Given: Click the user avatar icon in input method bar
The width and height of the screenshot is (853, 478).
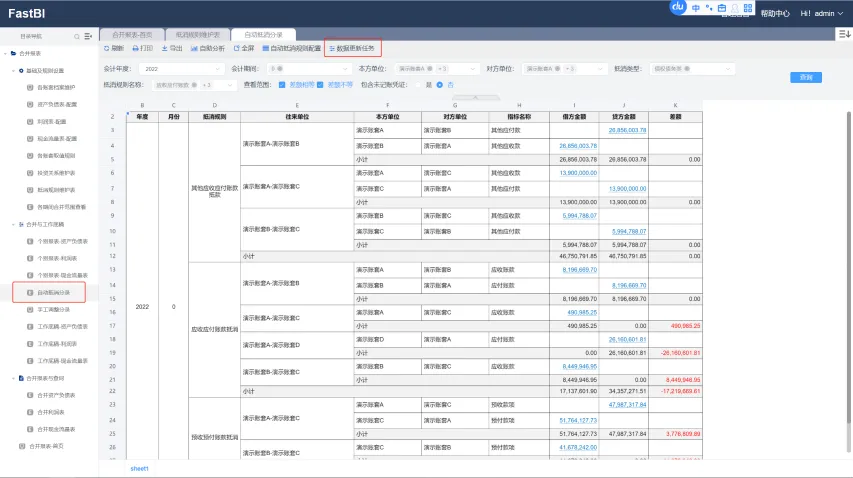Looking at the screenshot, I should [735, 8].
